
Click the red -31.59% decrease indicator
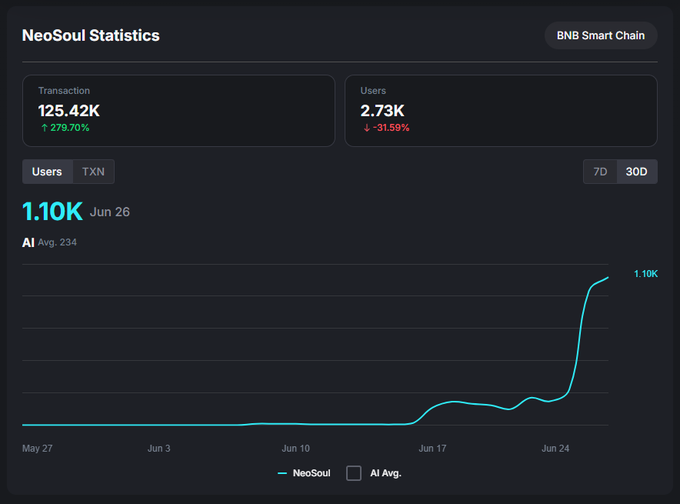[386, 128]
